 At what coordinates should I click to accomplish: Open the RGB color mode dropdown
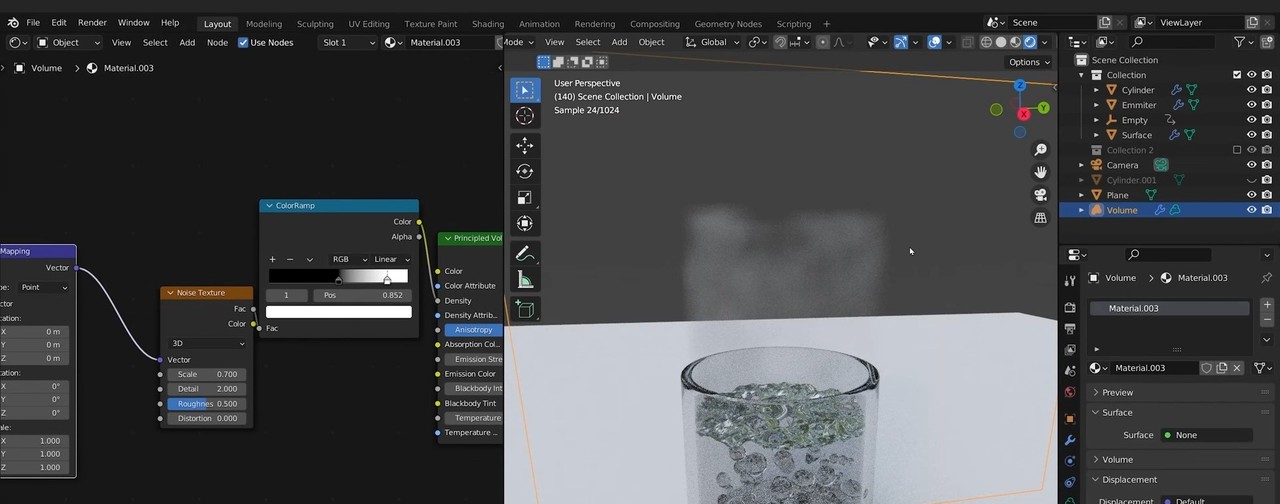348,259
